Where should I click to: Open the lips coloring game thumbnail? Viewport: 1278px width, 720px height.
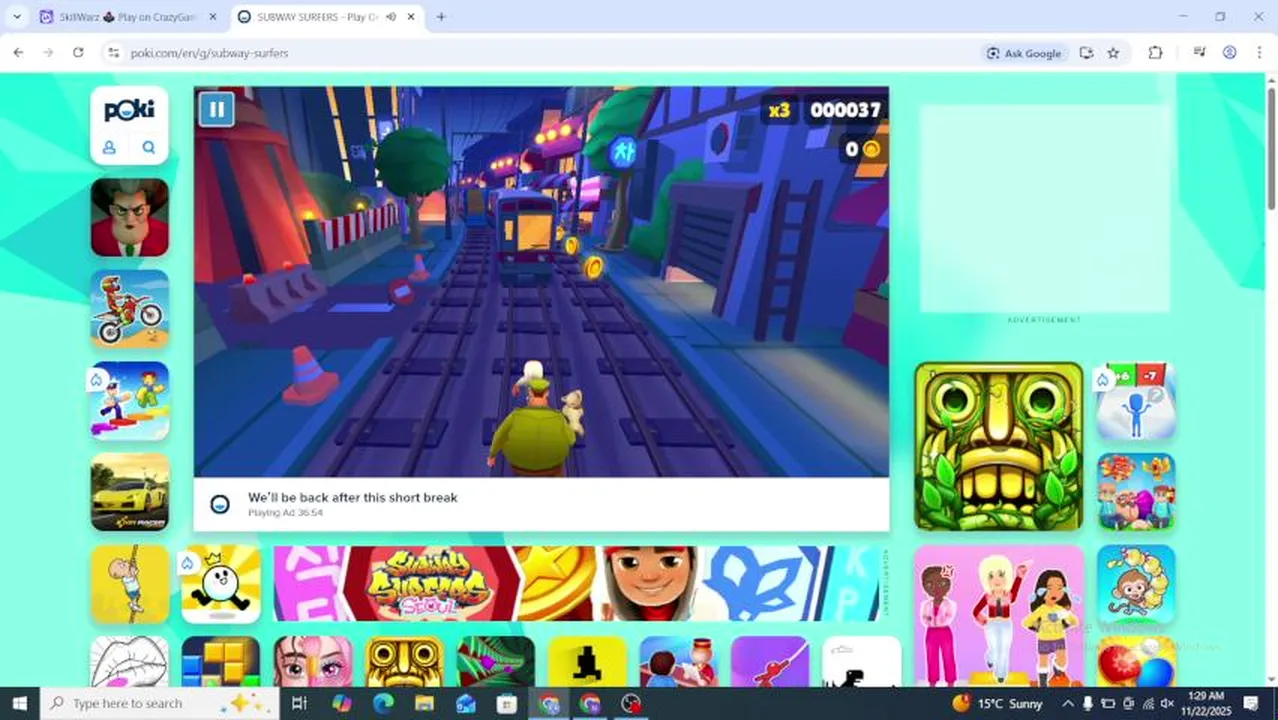(130, 662)
